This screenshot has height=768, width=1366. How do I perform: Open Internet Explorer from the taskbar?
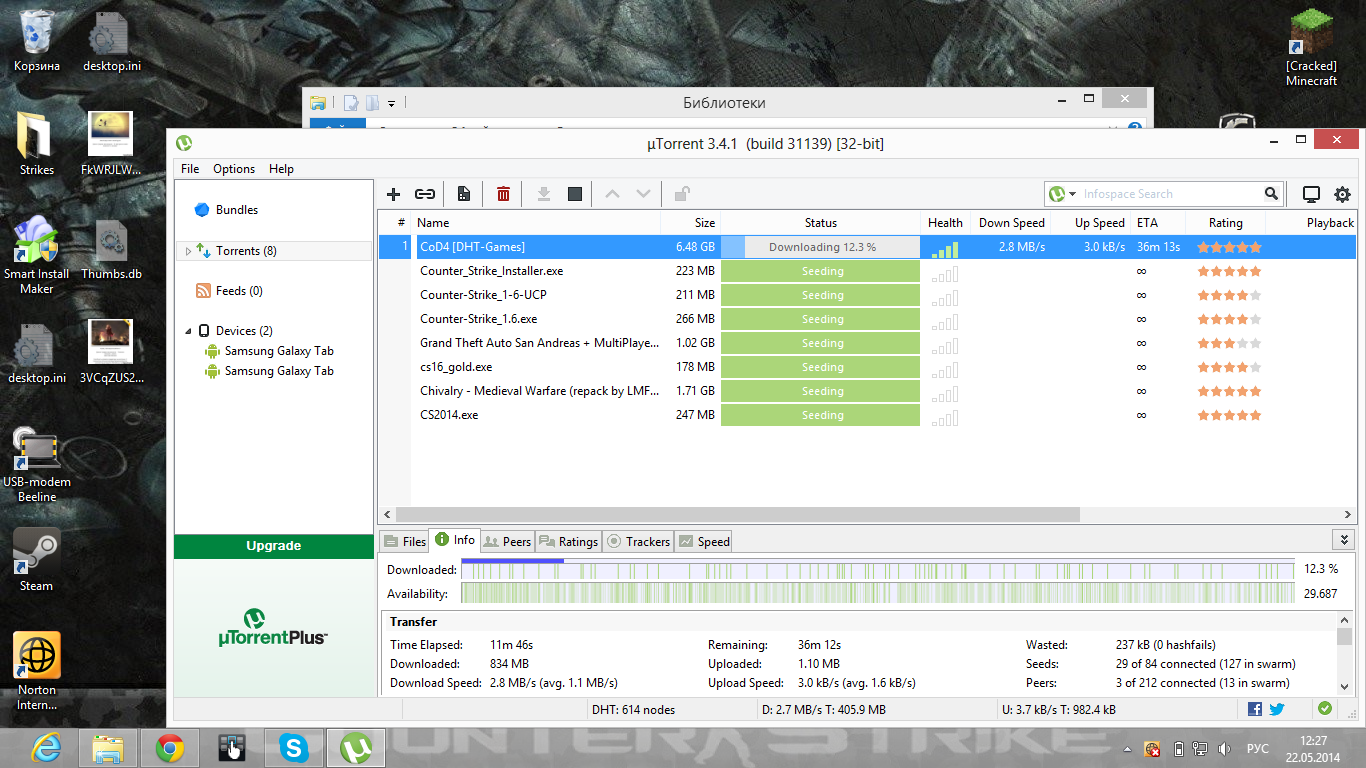[46, 747]
